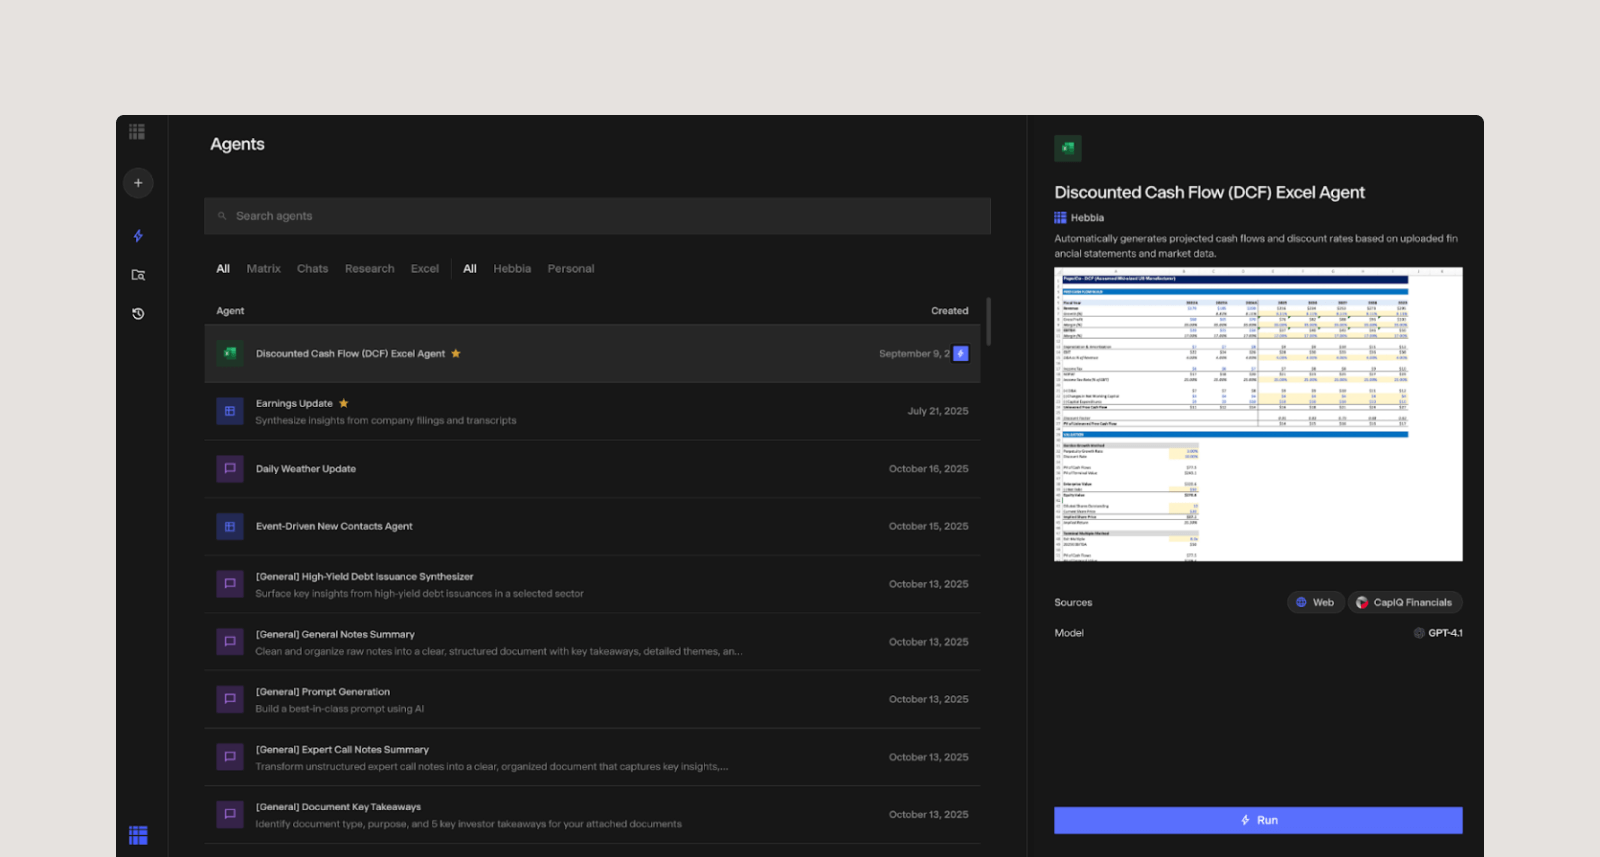Image resolution: width=1600 pixels, height=857 pixels.
Task: Click the July 21, 2025 created date
Action: (938, 411)
